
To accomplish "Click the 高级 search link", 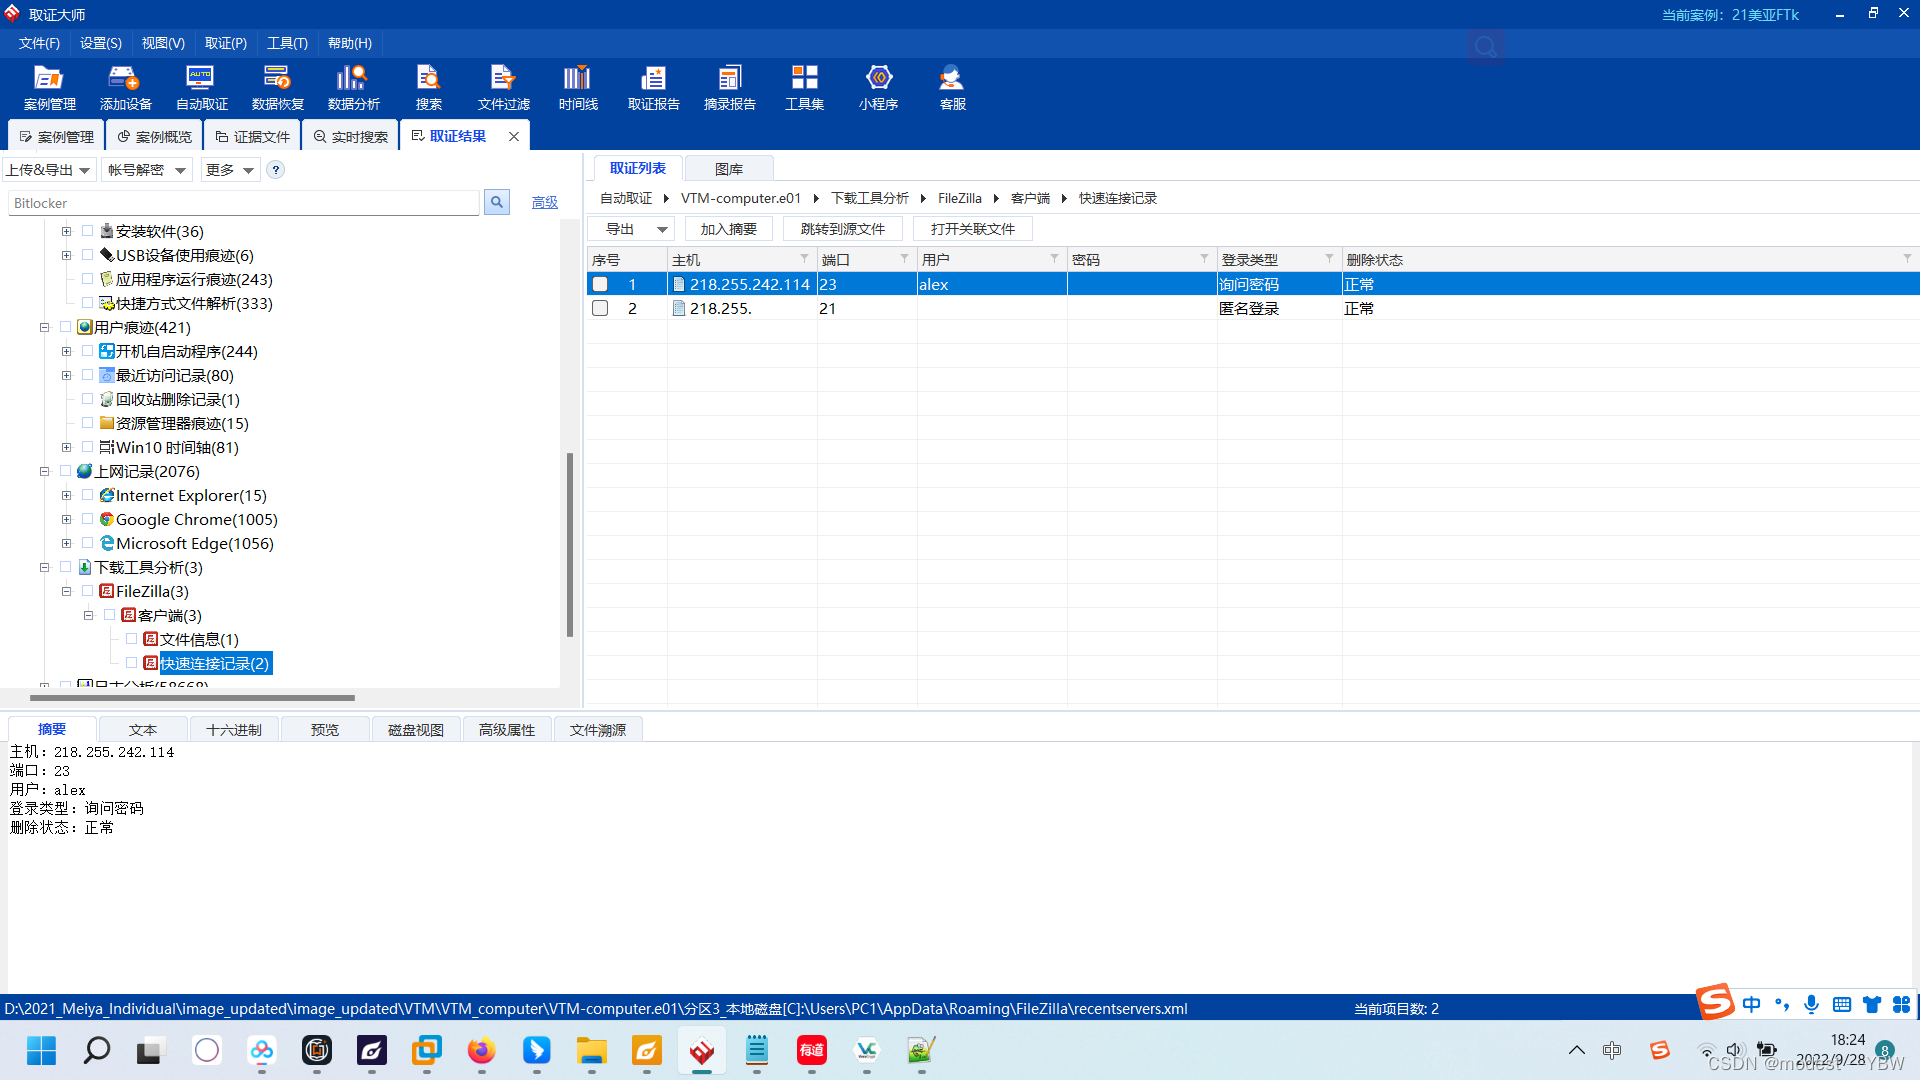I will (x=544, y=203).
